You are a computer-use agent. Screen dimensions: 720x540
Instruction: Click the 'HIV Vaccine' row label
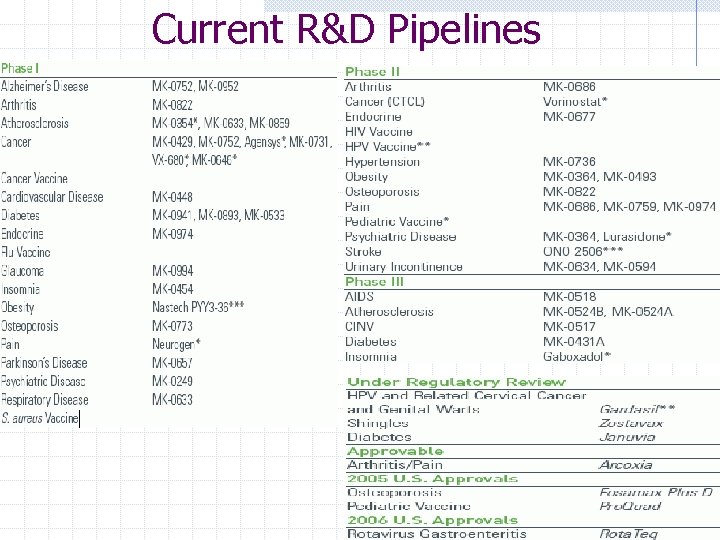[379, 132]
